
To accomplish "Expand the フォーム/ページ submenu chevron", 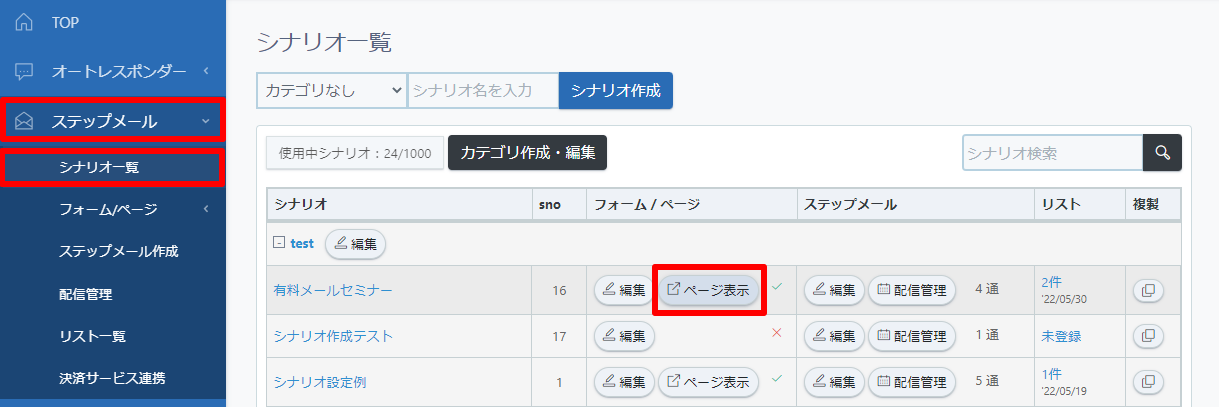I will coord(205,209).
